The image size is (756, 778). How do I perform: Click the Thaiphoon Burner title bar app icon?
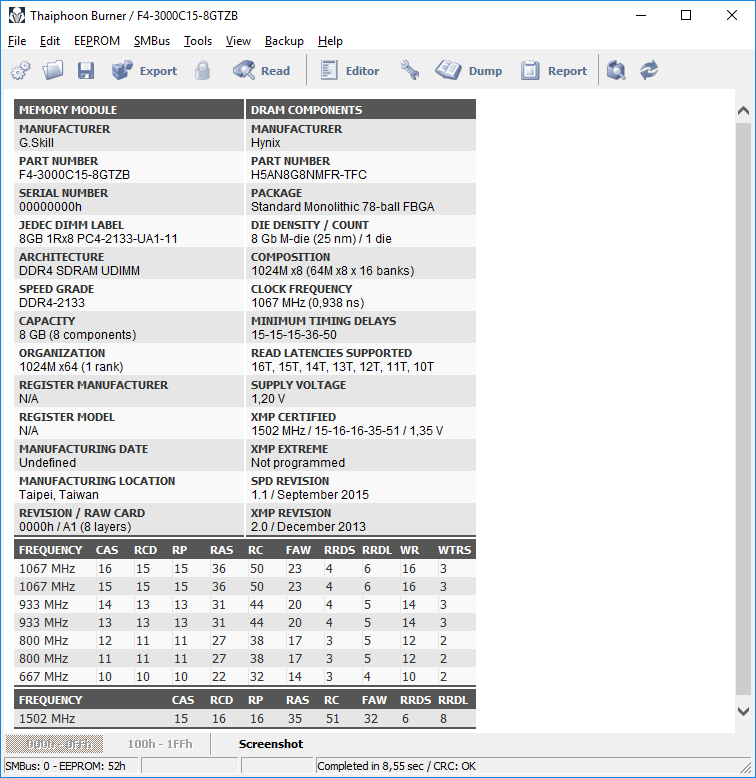(x=16, y=16)
